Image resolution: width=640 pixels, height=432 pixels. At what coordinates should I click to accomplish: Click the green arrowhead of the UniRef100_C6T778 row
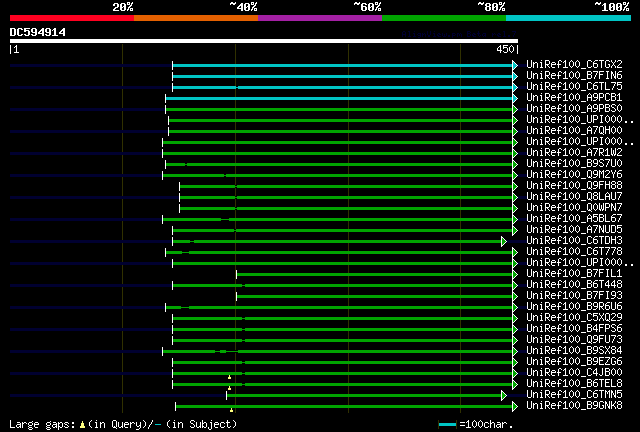(x=515, y=253)
